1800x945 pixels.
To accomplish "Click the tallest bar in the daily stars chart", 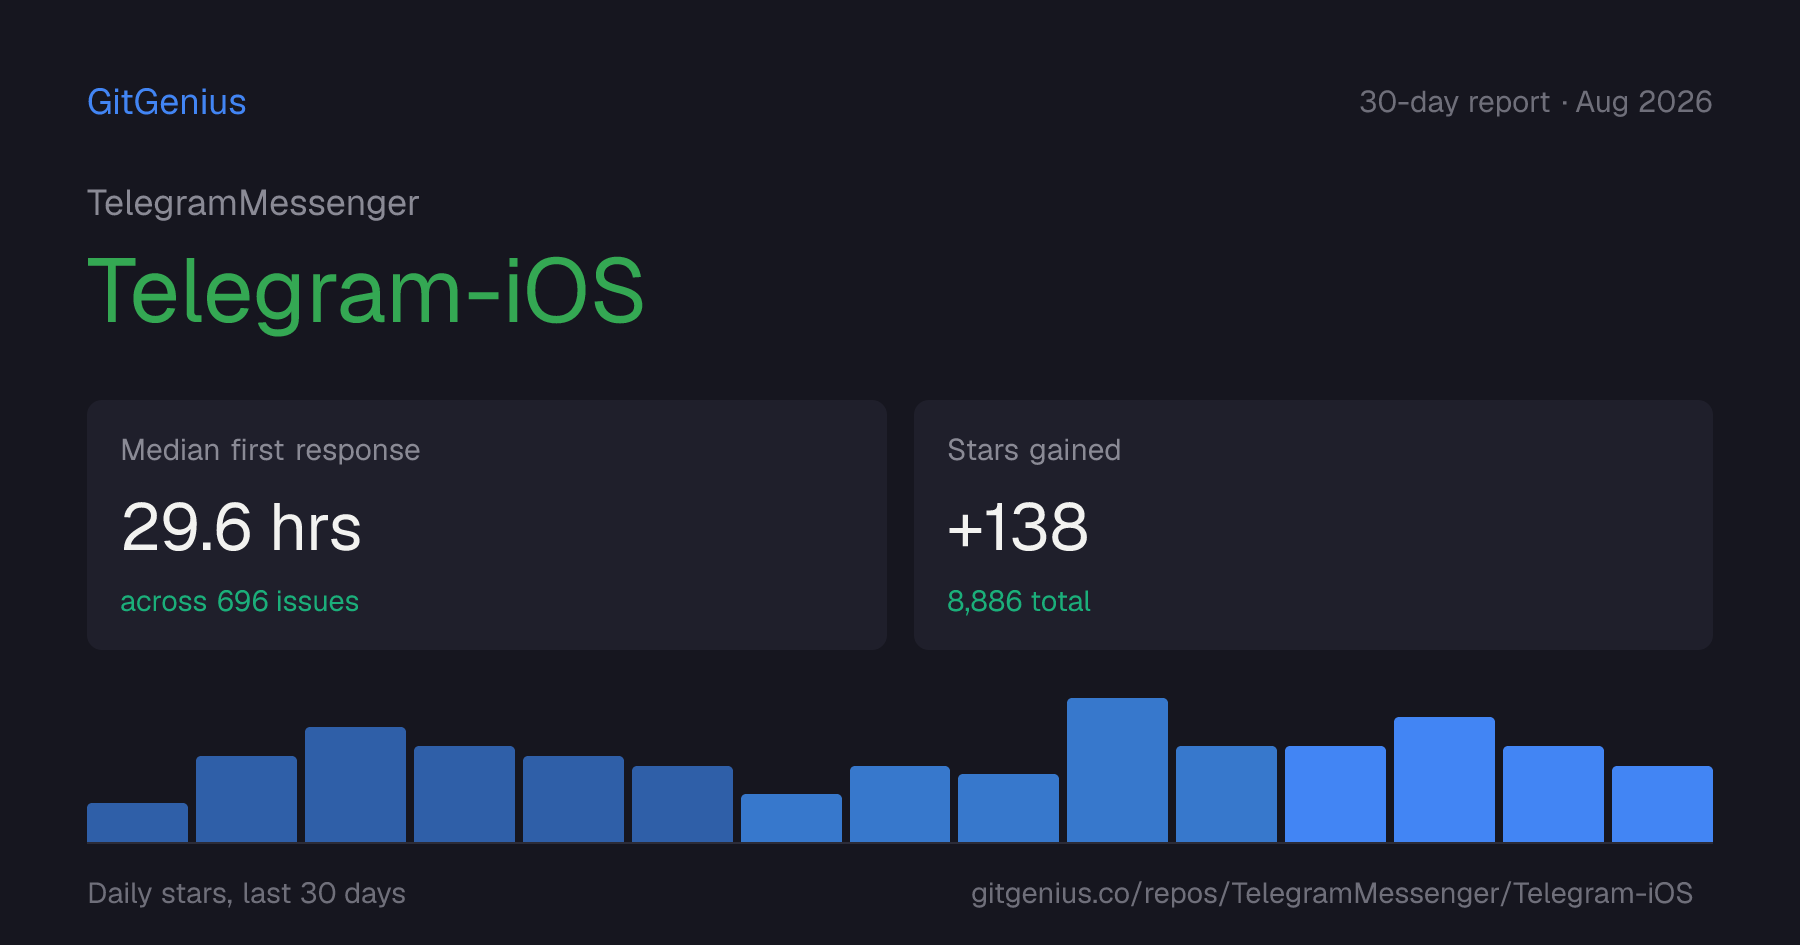I will [1117, 770].
